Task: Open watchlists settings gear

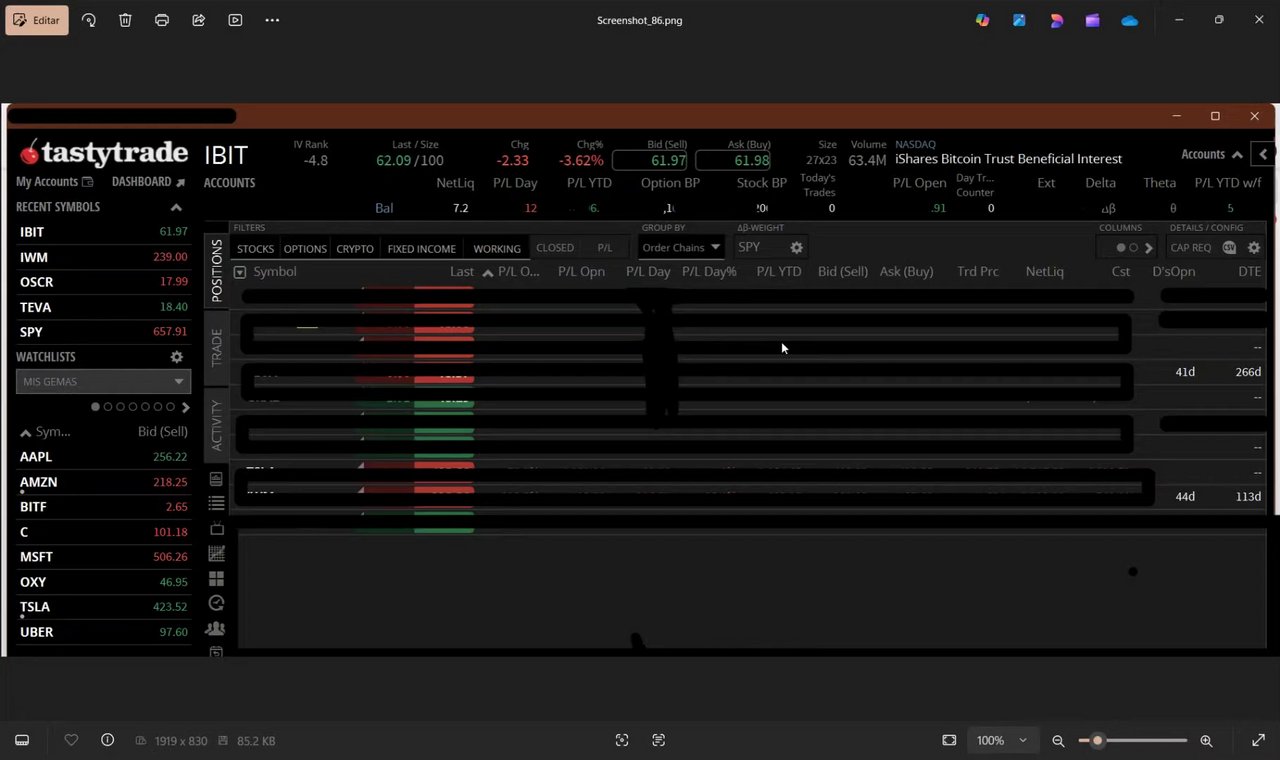Action: click(x=177, y=357)
